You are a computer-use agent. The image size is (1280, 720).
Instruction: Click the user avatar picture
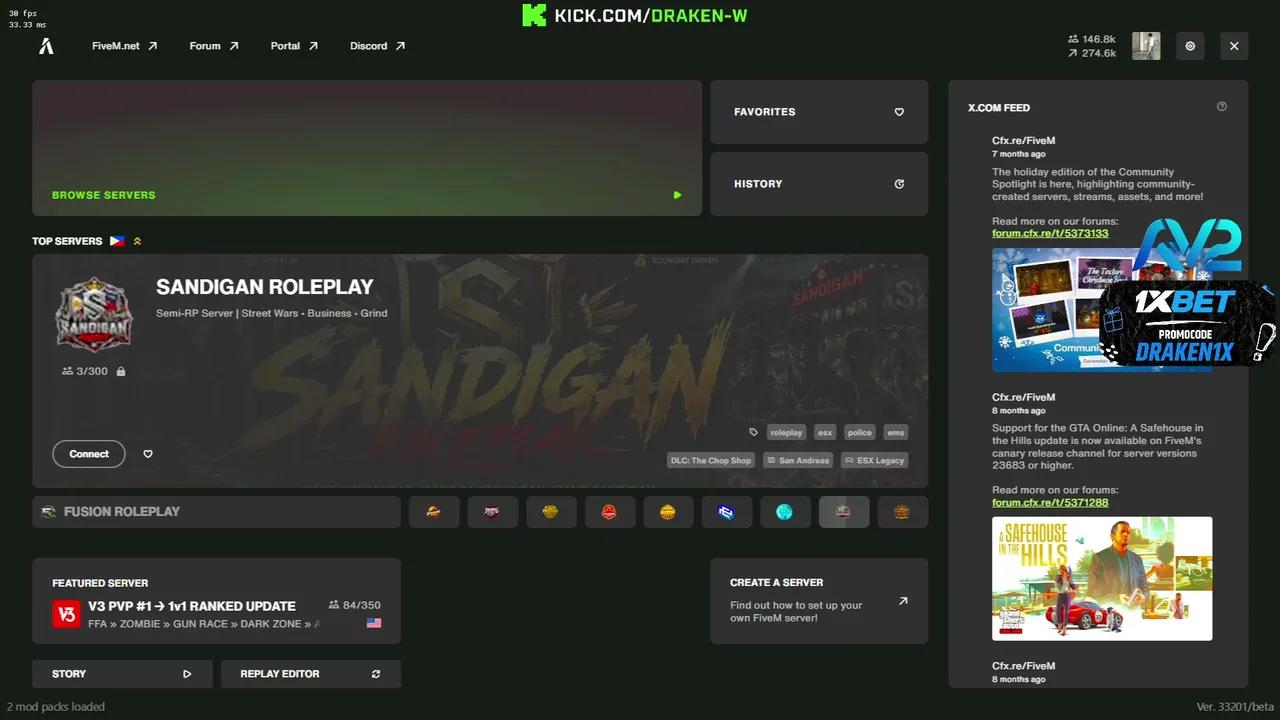coord(1146,46)
